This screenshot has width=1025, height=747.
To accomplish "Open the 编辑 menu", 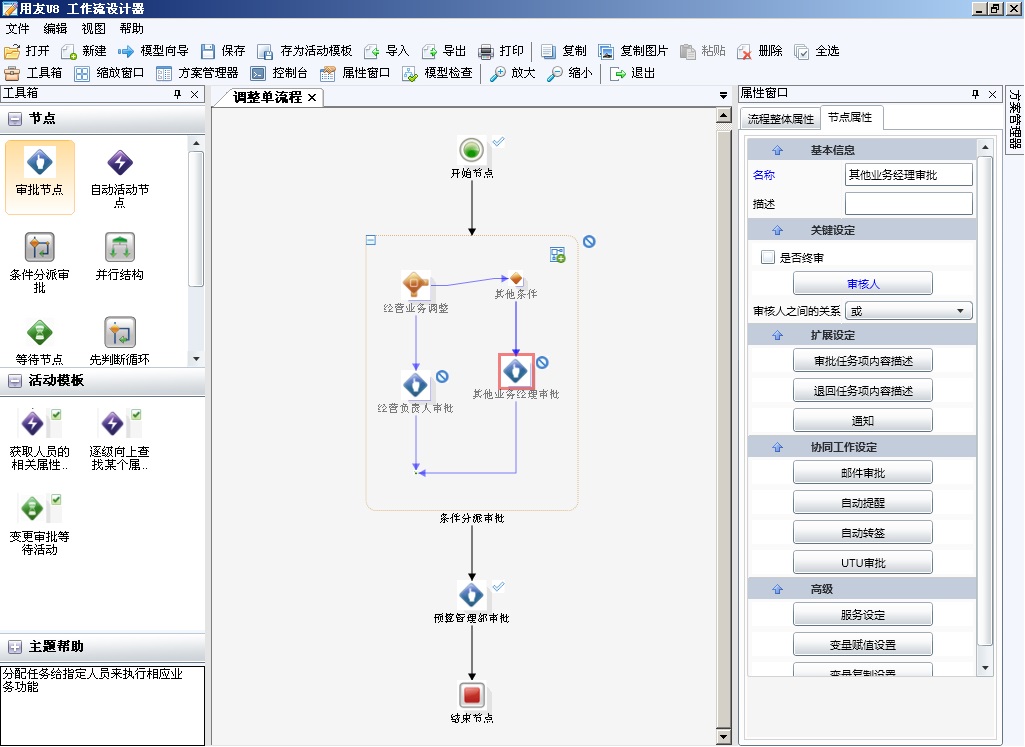I will click(56, 29).
